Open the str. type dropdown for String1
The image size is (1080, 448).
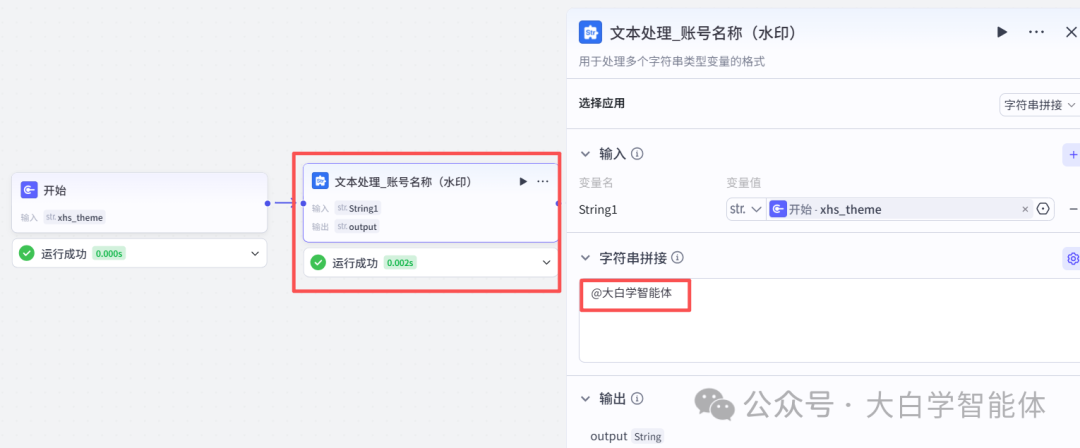point(746,209)
